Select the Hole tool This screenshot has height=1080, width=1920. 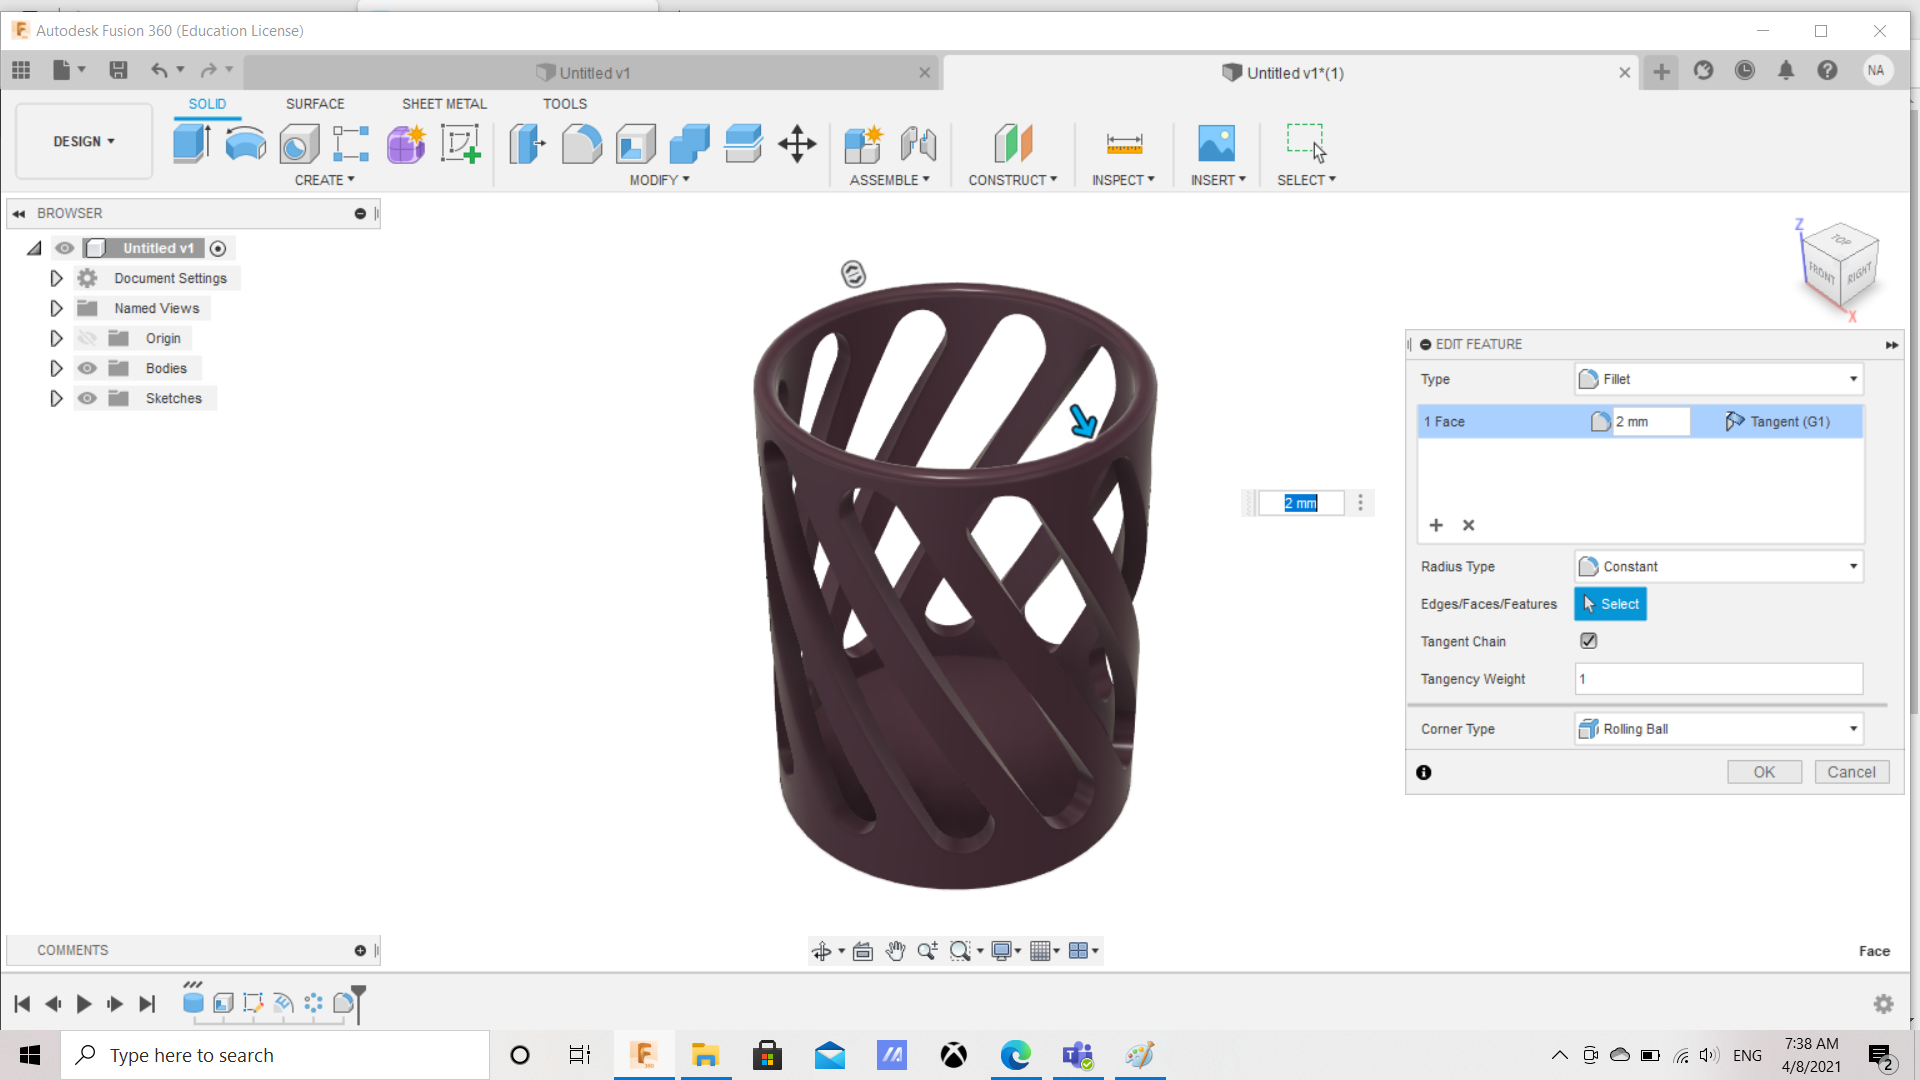click(x=299, y=144)
